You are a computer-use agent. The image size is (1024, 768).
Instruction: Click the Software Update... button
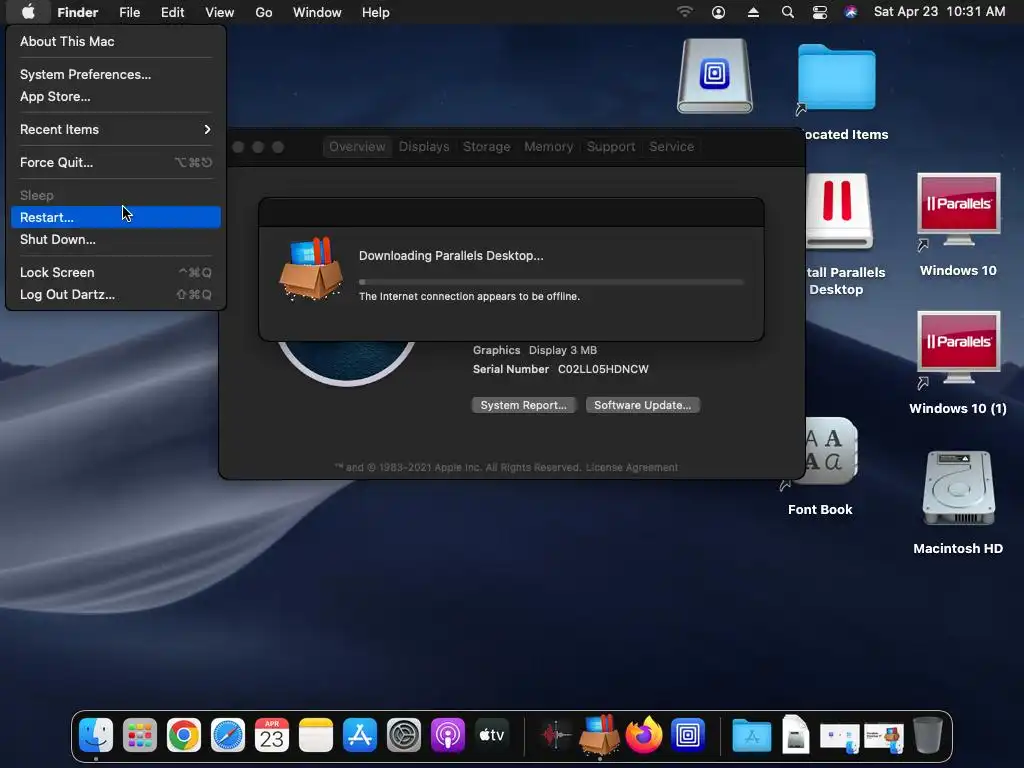tap(643, 405)
